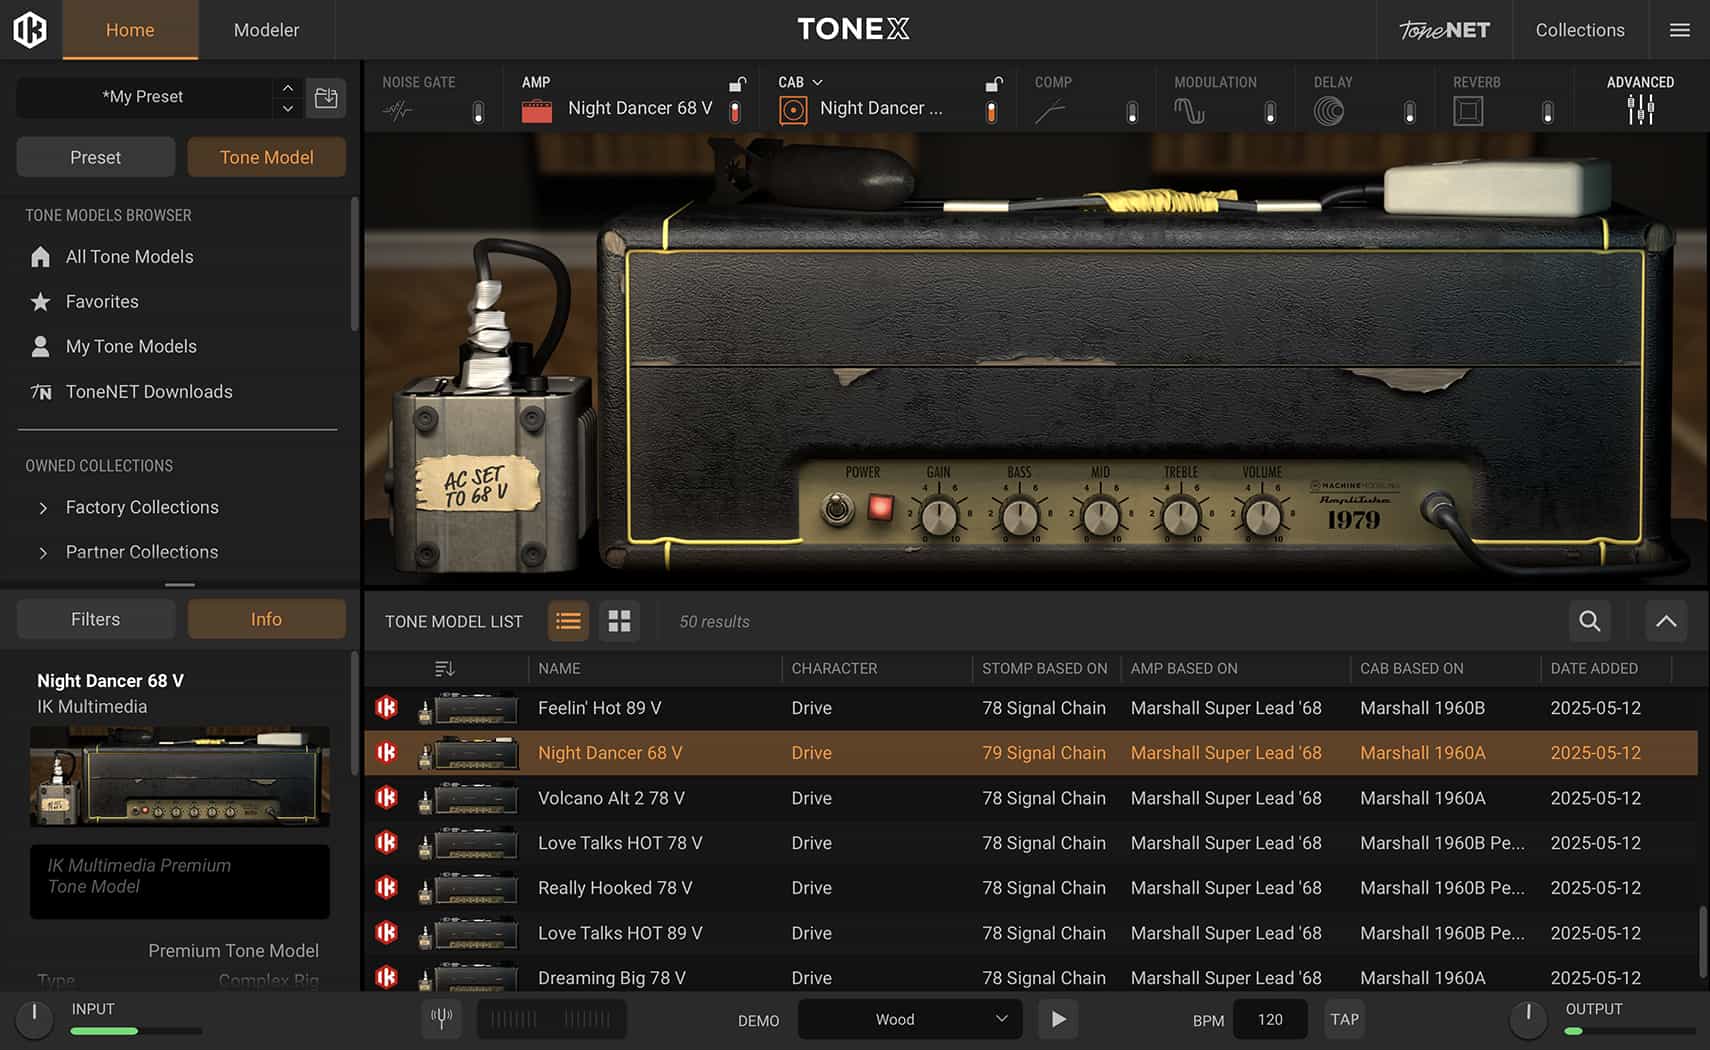Open the Filters tab
The image size is (1710, 1050).
[95, 619]
